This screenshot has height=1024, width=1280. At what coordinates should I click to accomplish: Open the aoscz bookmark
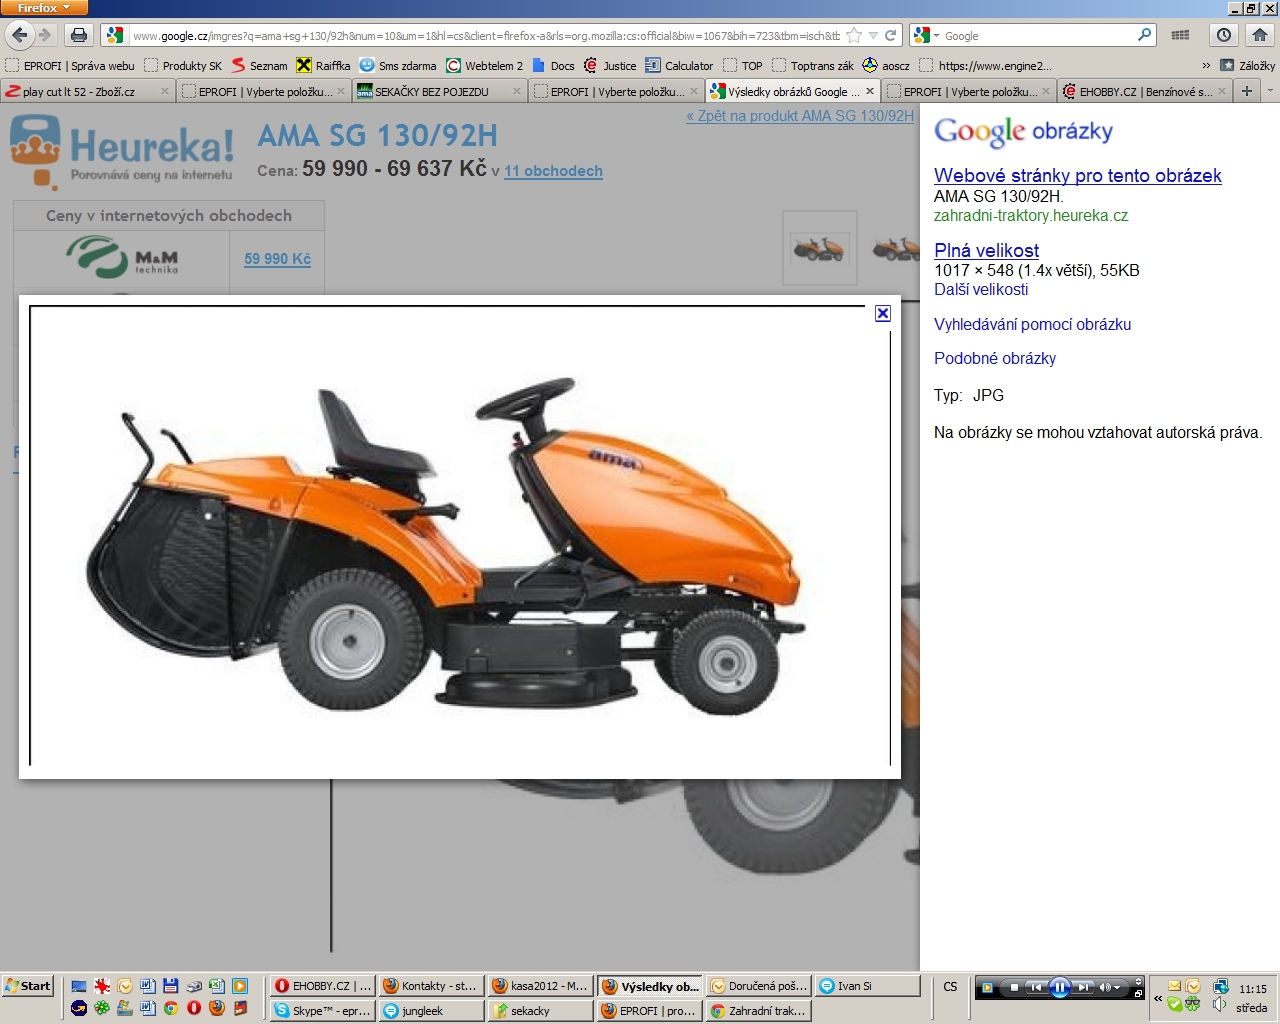tap(886, 65)
